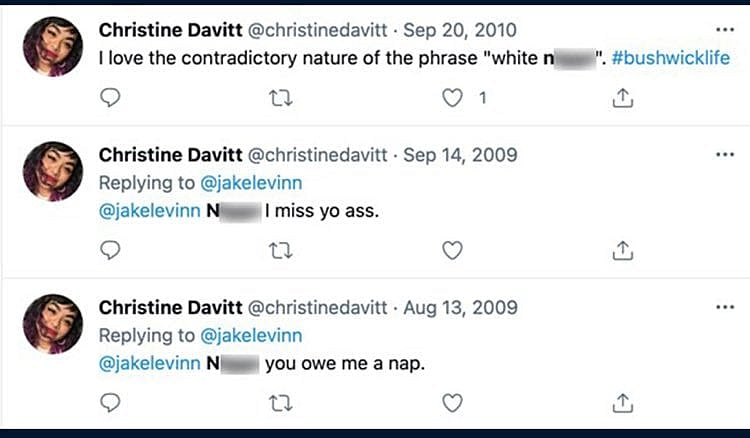Share the Aug 13, 2009 tweet

pos(621,402)
